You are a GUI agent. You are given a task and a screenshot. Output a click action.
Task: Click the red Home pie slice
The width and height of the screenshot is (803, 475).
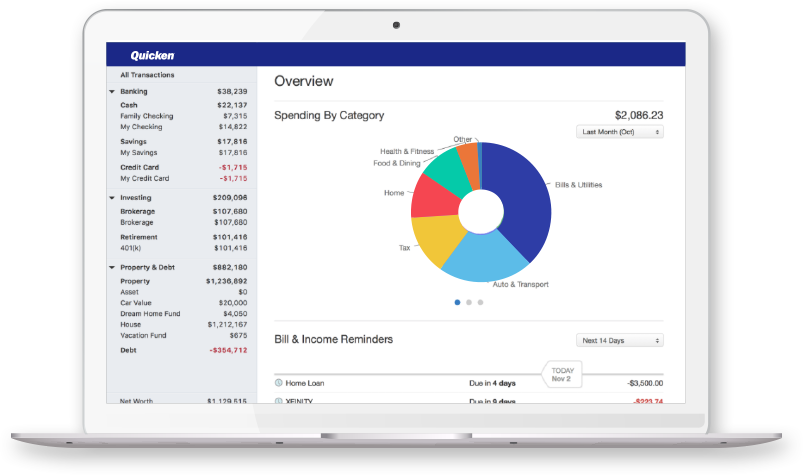point(434,199)
